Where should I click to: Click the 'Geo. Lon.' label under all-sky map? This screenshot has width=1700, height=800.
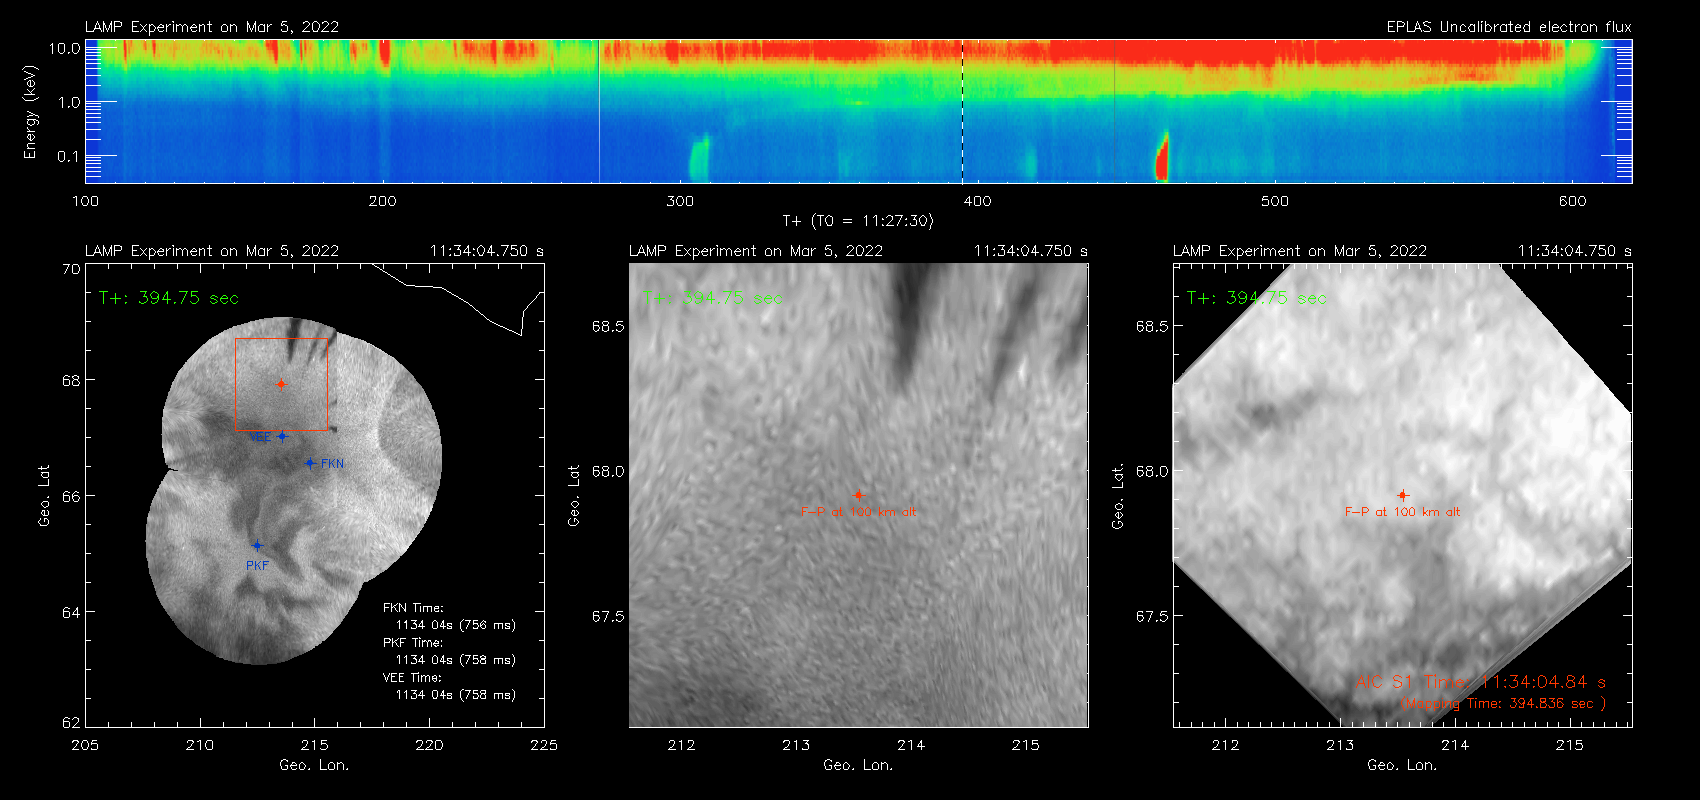(314, 765)
